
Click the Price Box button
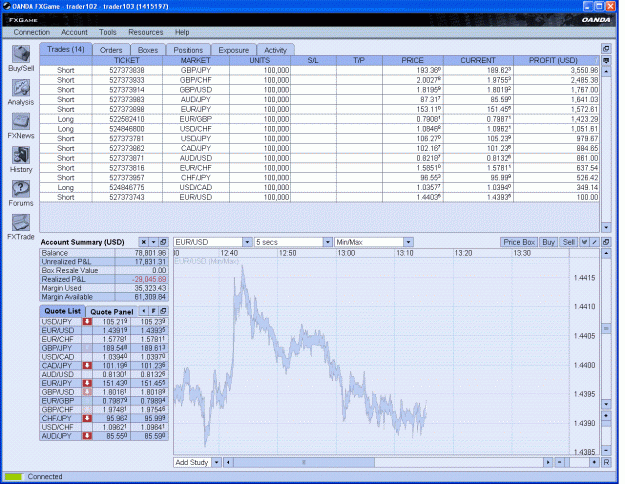(x=519, y=242)
